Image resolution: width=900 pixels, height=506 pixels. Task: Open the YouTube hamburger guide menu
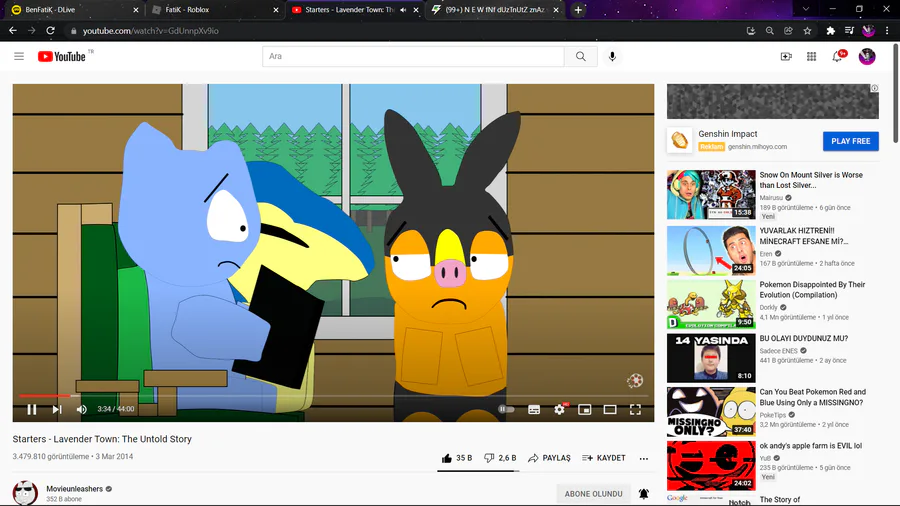19,56
